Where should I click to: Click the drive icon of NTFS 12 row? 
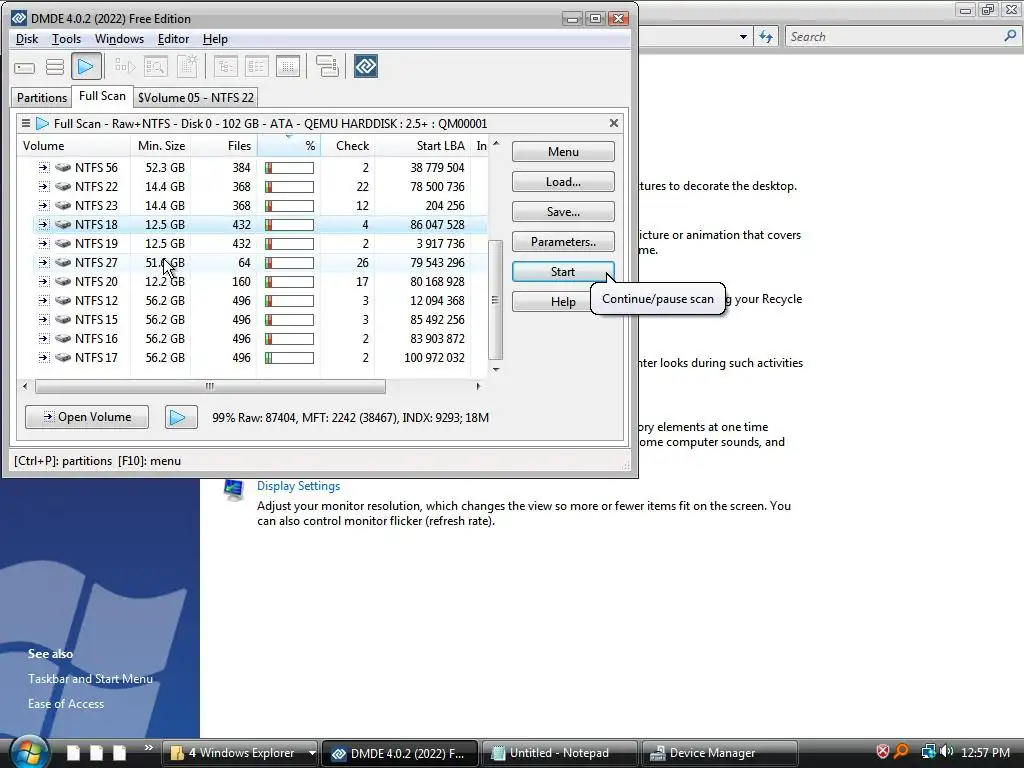[x=63, y=300]
